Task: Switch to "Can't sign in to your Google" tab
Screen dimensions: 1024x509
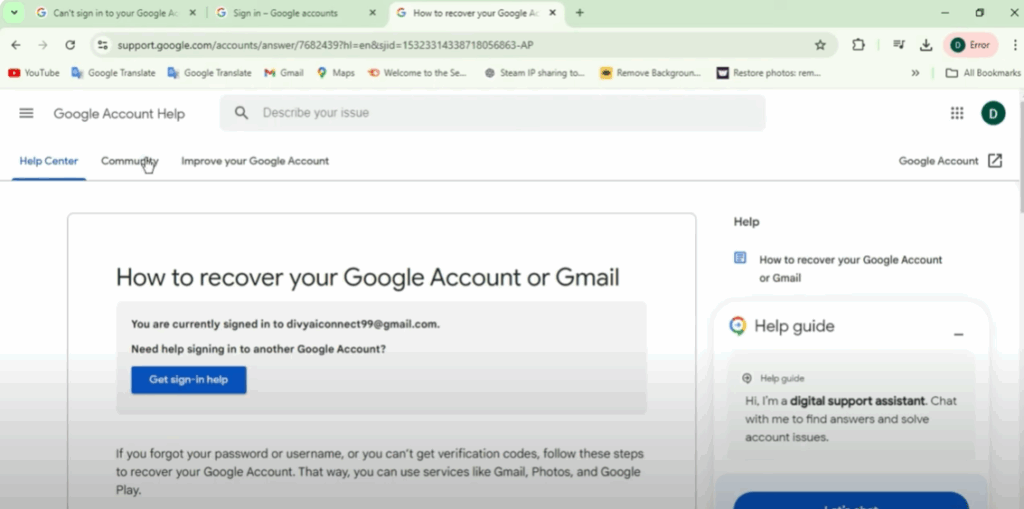Action: click(118, 13)
